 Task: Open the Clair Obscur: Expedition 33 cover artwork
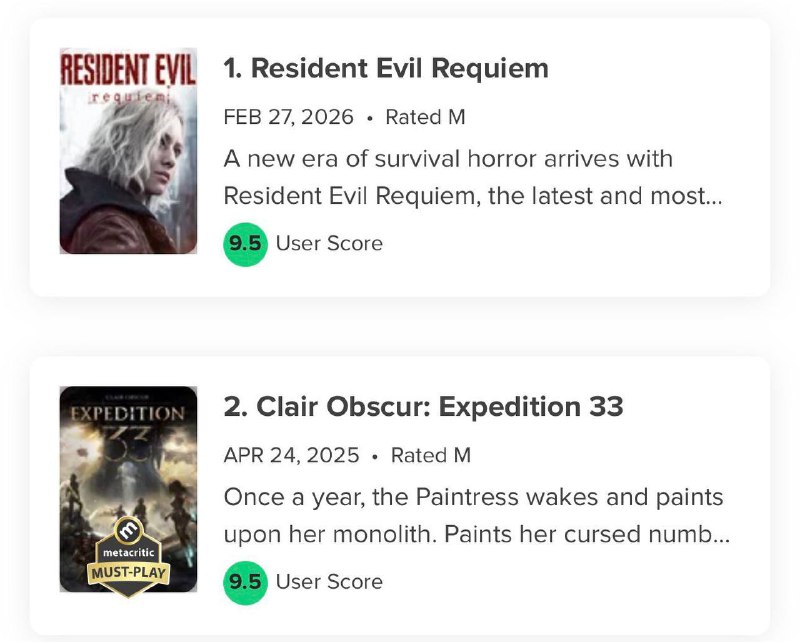128,470
